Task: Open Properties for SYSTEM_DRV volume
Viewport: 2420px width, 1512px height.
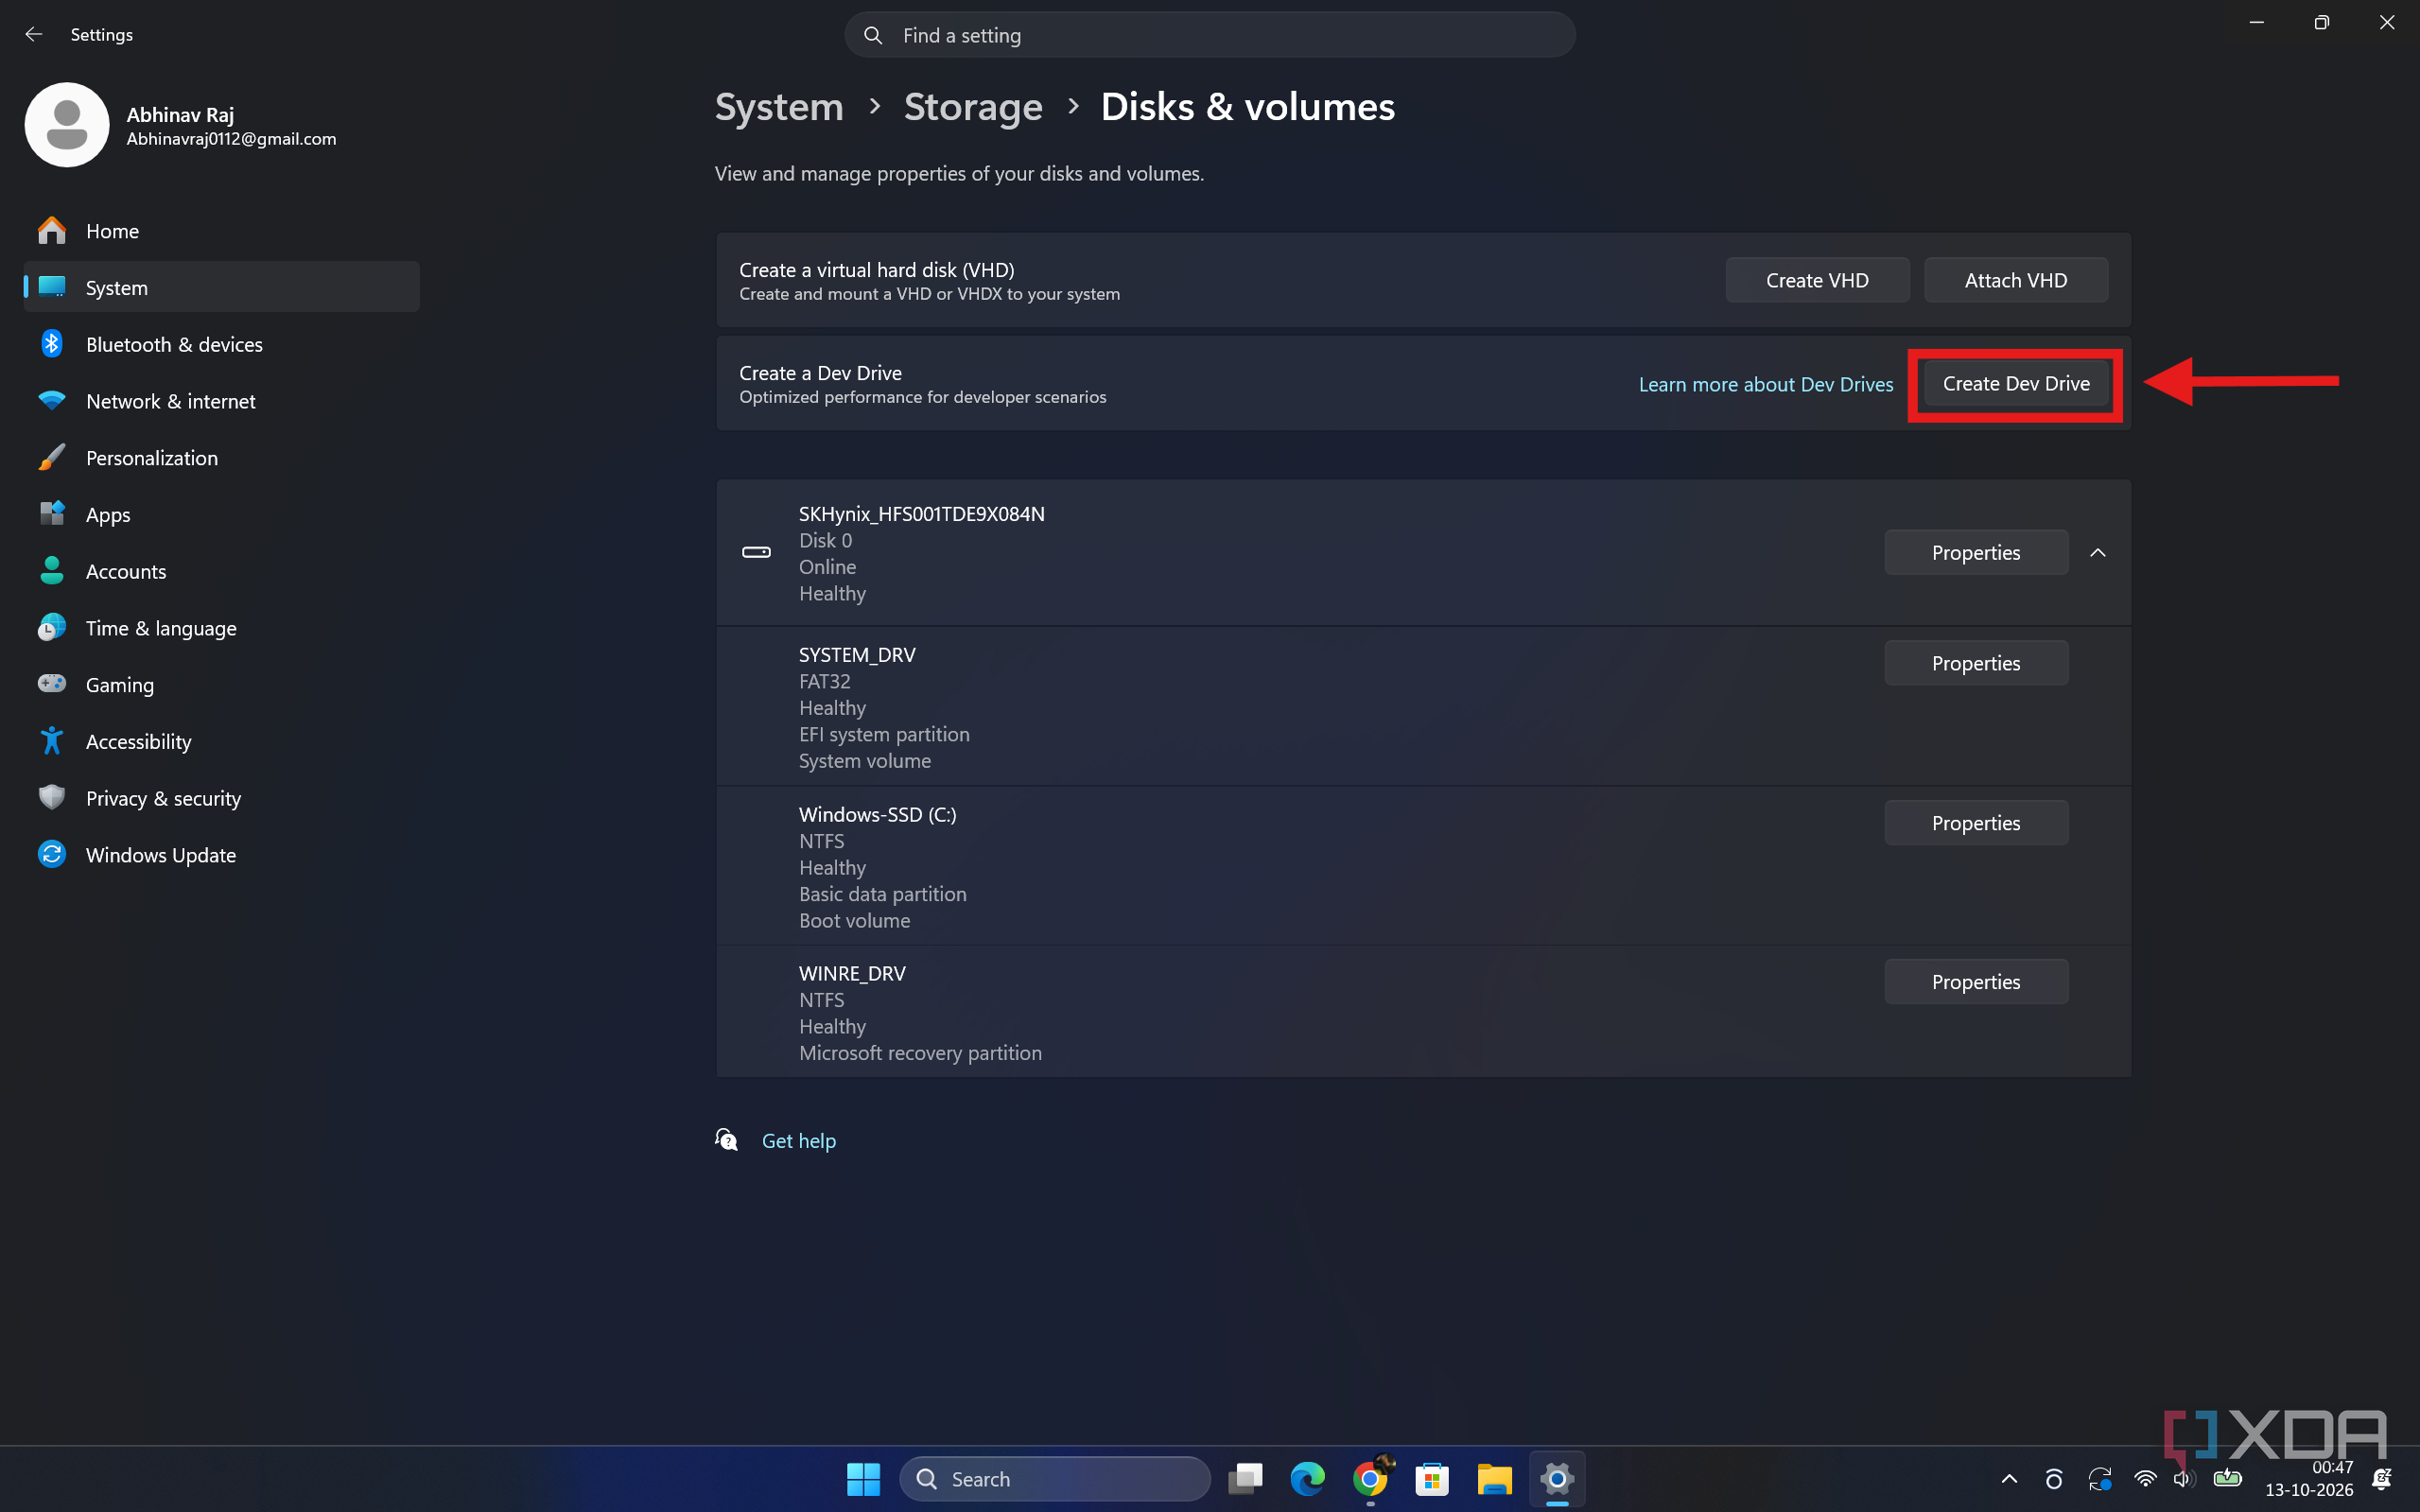Action: [1976, 663]
